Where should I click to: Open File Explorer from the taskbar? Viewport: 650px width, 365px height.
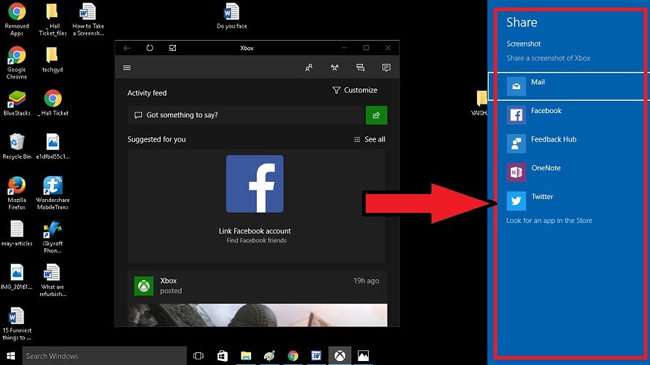coord(246,356)
